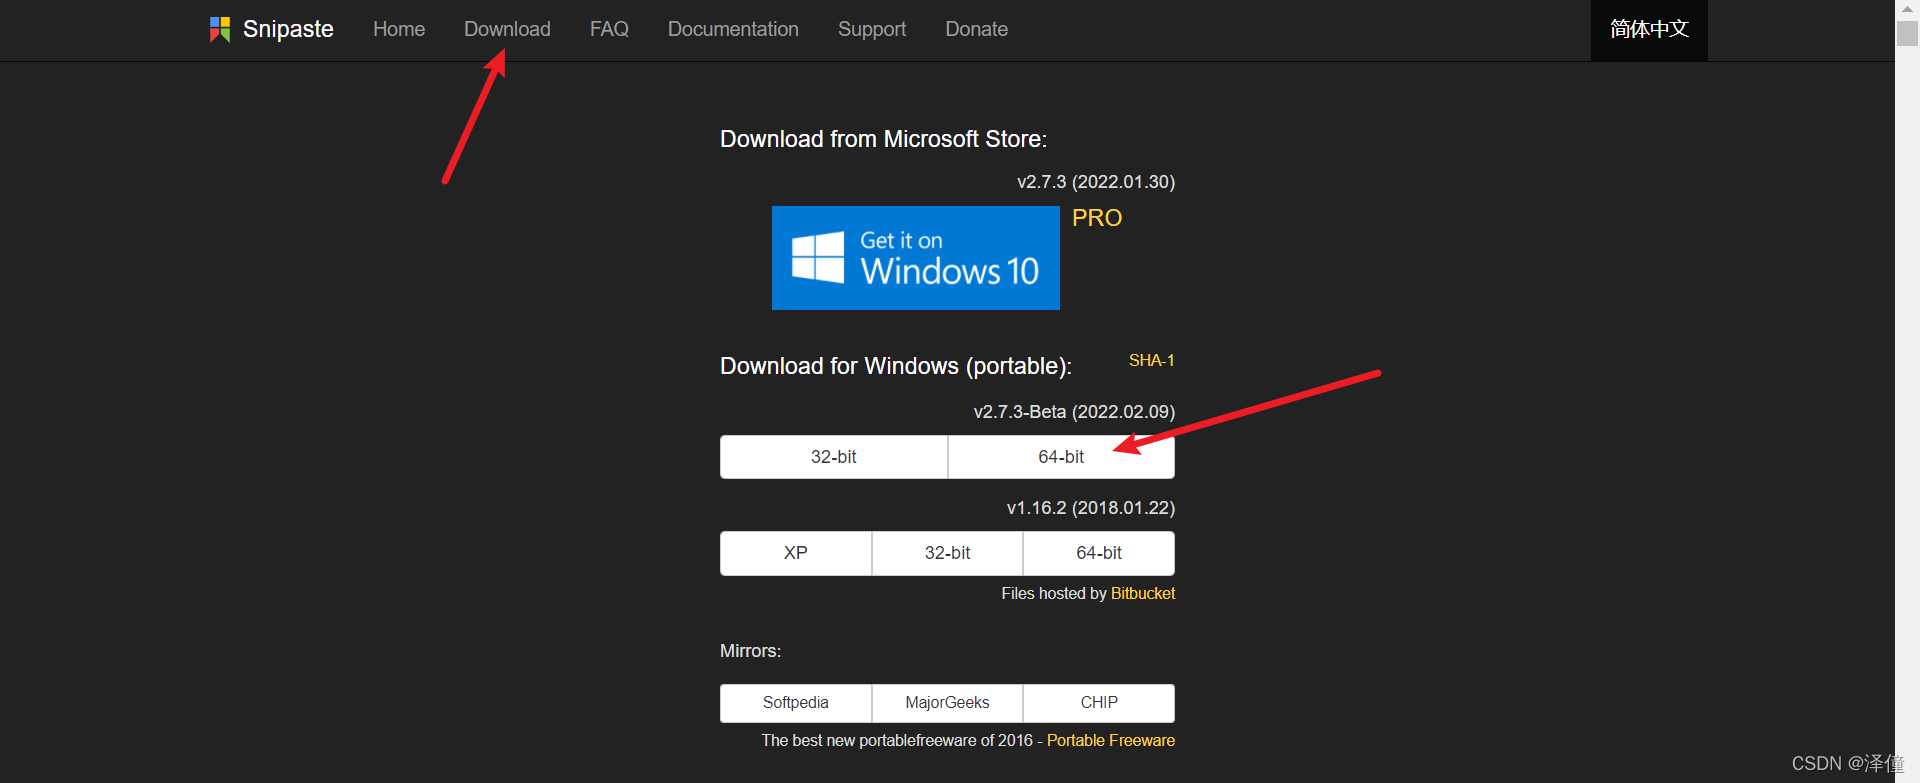Click the v2.7.3 (2022.01.30) version text
The image size is (1920, 783).
(1096, 182)
